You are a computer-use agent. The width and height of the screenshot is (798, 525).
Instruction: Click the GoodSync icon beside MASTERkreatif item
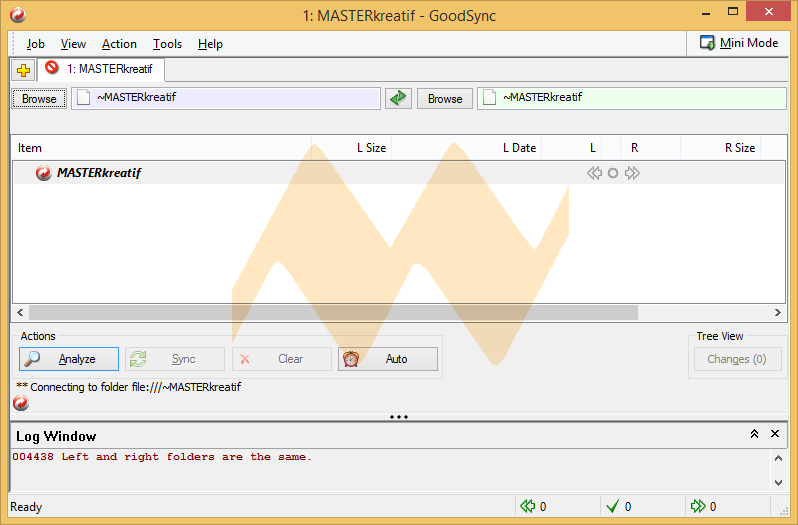click(44, 173)
